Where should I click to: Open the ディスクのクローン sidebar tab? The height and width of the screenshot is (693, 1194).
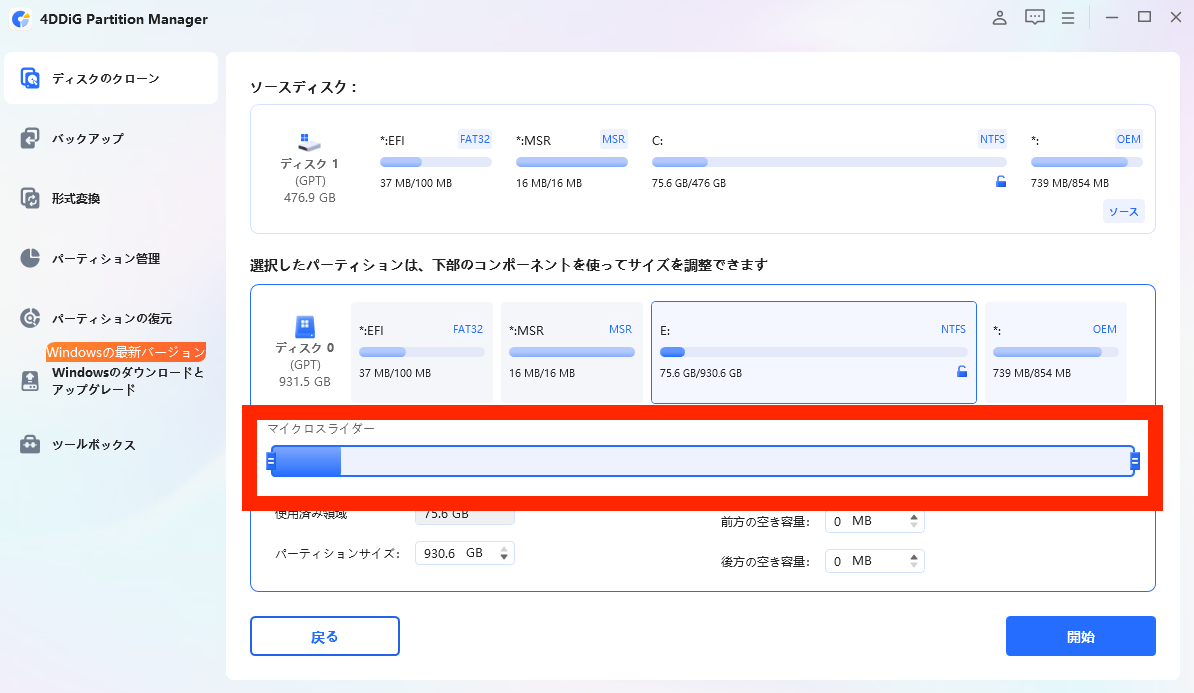[x=110, y=78]
